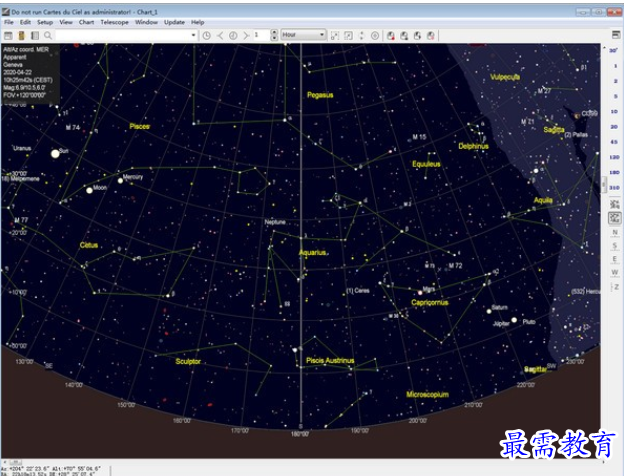Set field of view to 10 degrees
624x476 pixels.
[x=614, y=111]
